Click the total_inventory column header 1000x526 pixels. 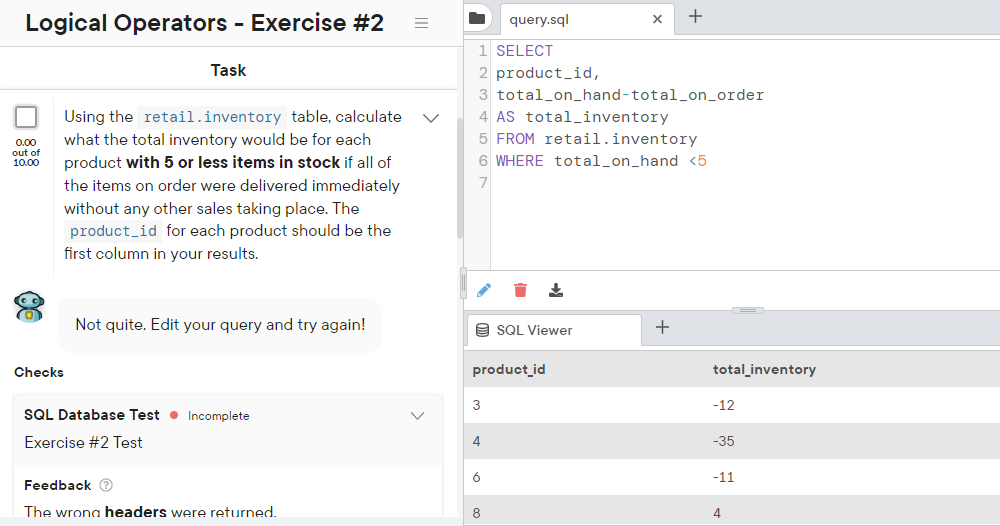764,369
